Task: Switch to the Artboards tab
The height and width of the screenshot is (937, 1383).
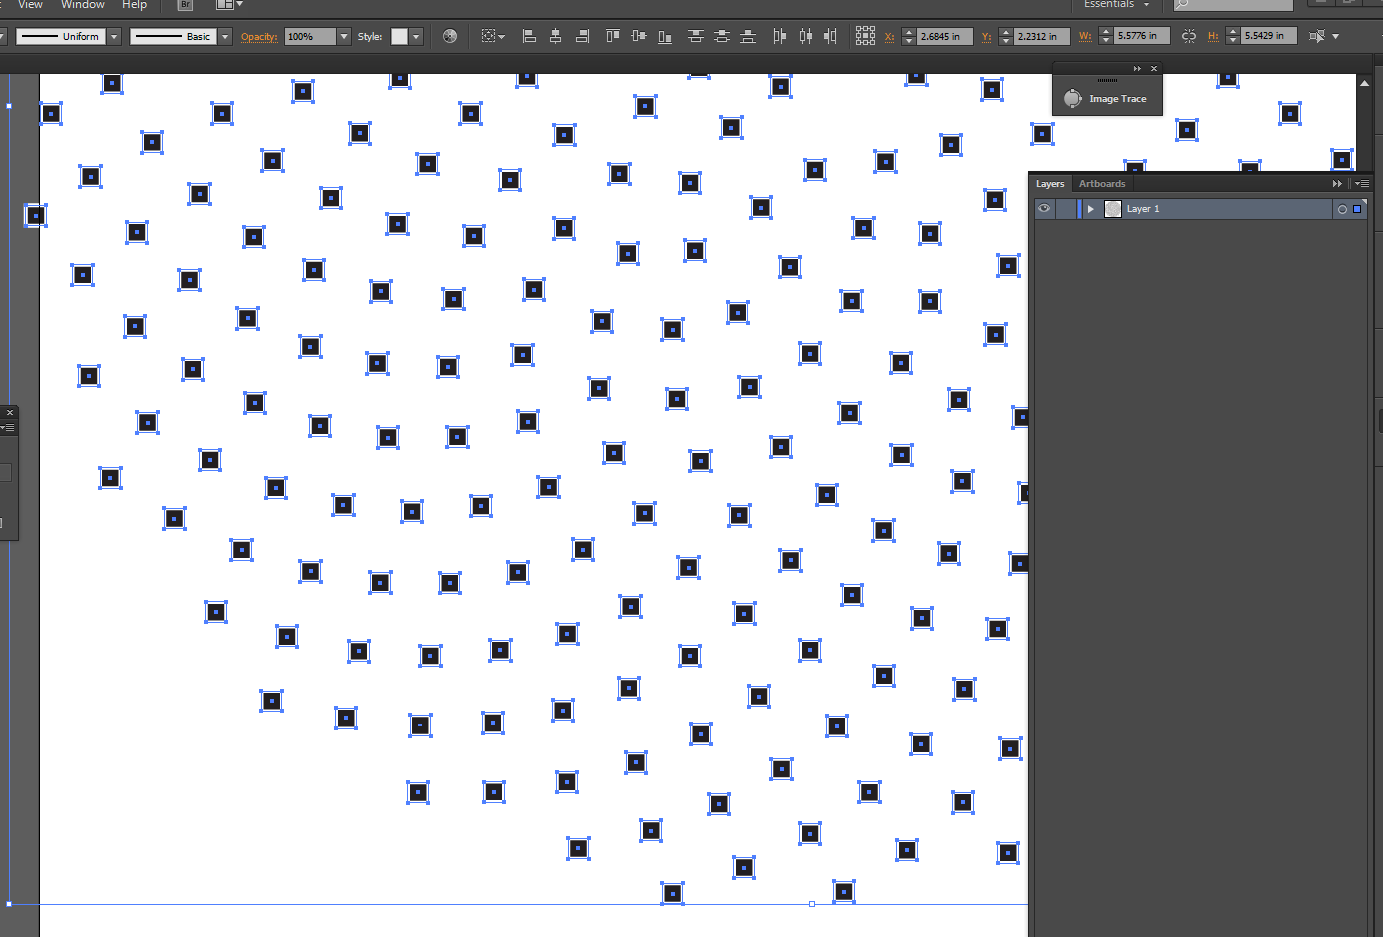Action: pyautogui.click(x=1102, y=184)
